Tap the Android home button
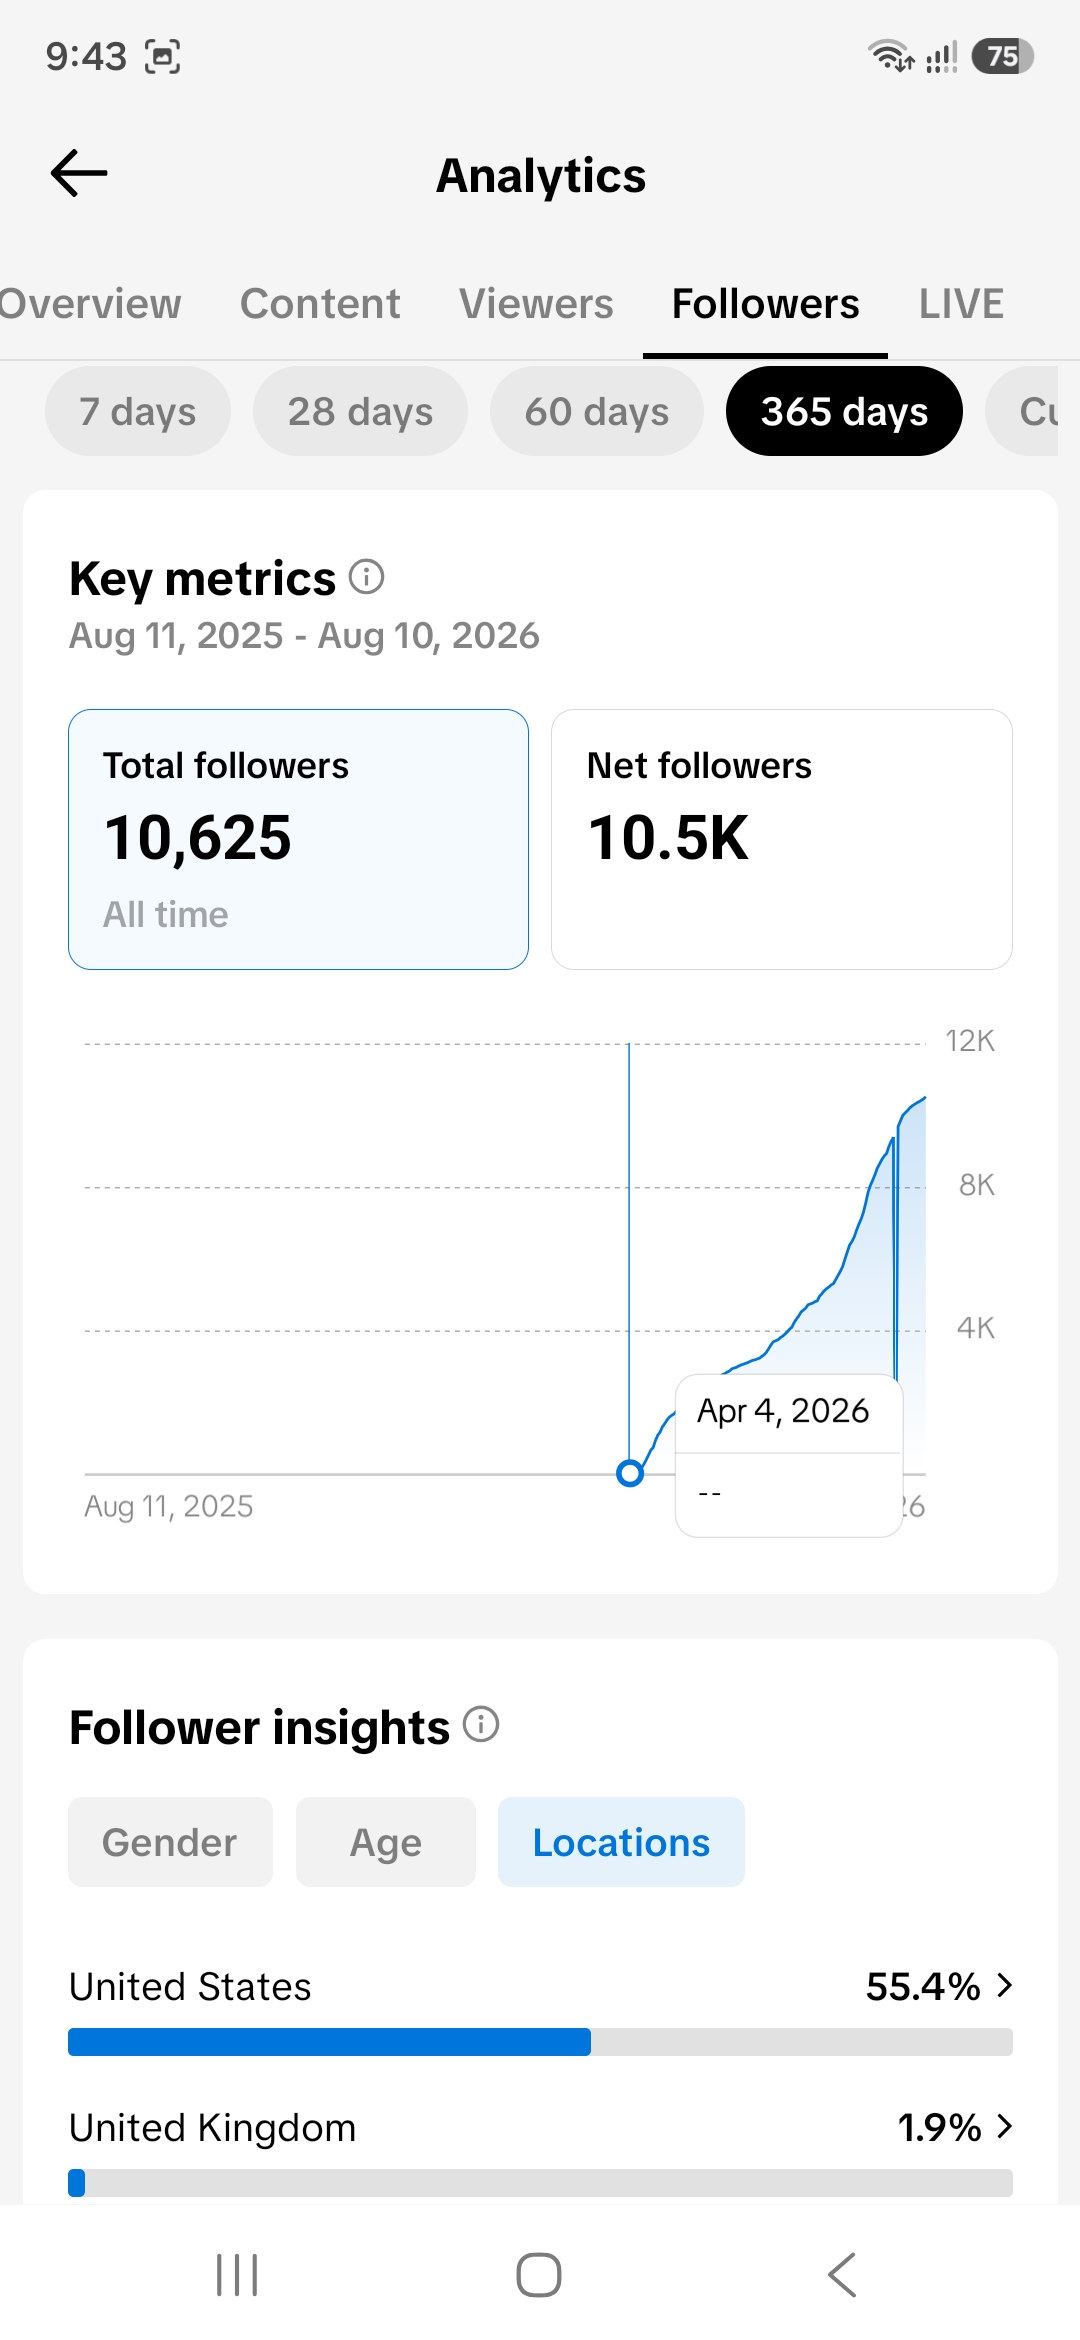The image size is (1080, 2340). [539, 2275]
